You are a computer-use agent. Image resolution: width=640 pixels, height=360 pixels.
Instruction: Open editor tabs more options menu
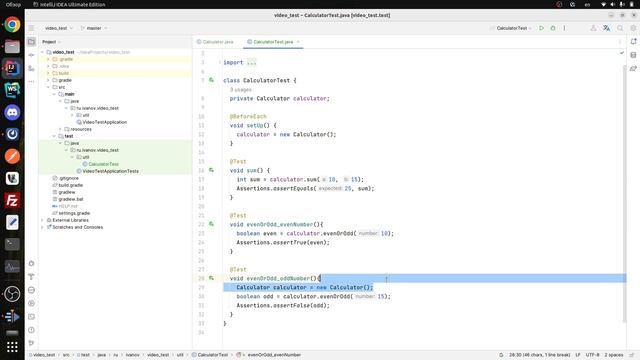pos(620,42)
